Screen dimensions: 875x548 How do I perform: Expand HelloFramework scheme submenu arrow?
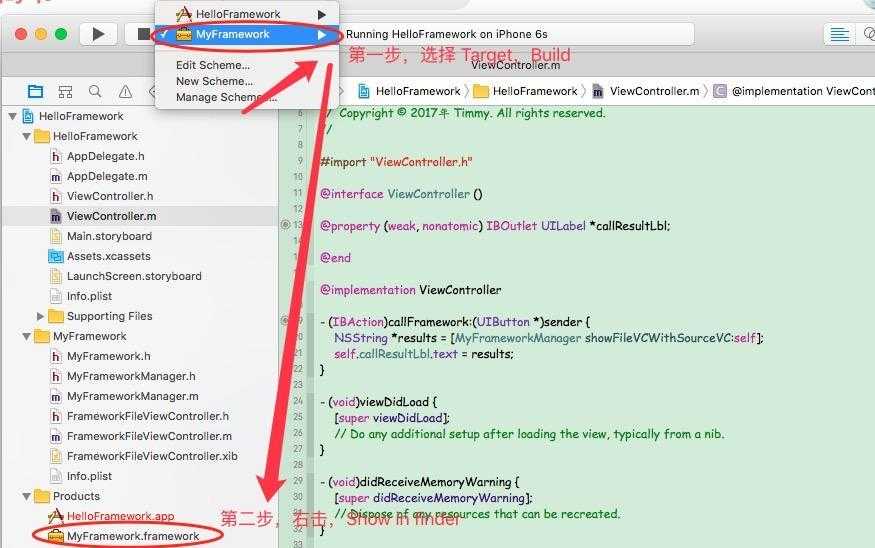(x=322, y=15)
